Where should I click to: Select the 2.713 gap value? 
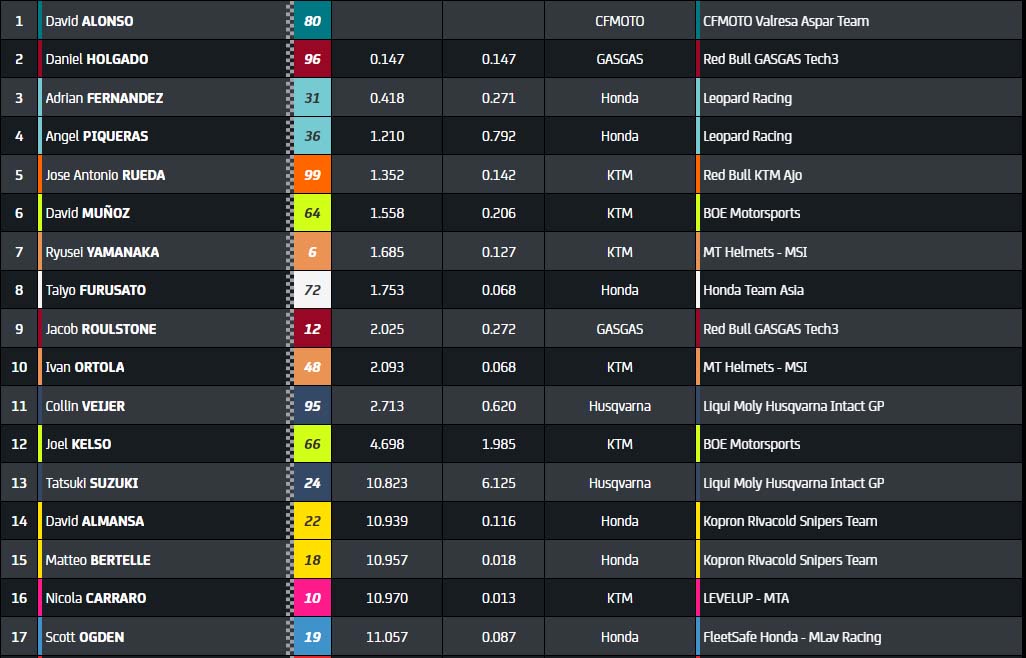pos(387,406)
